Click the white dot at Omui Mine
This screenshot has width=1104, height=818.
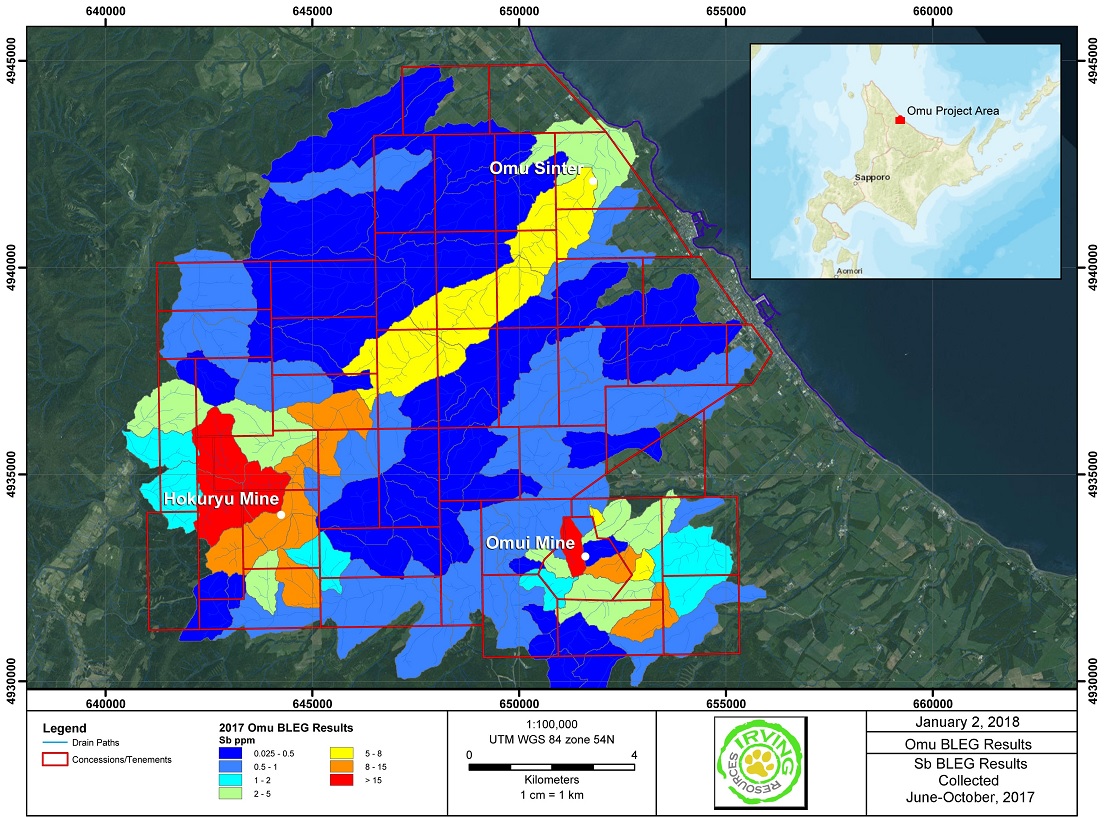pyautogui.click(x=585, y=556)
